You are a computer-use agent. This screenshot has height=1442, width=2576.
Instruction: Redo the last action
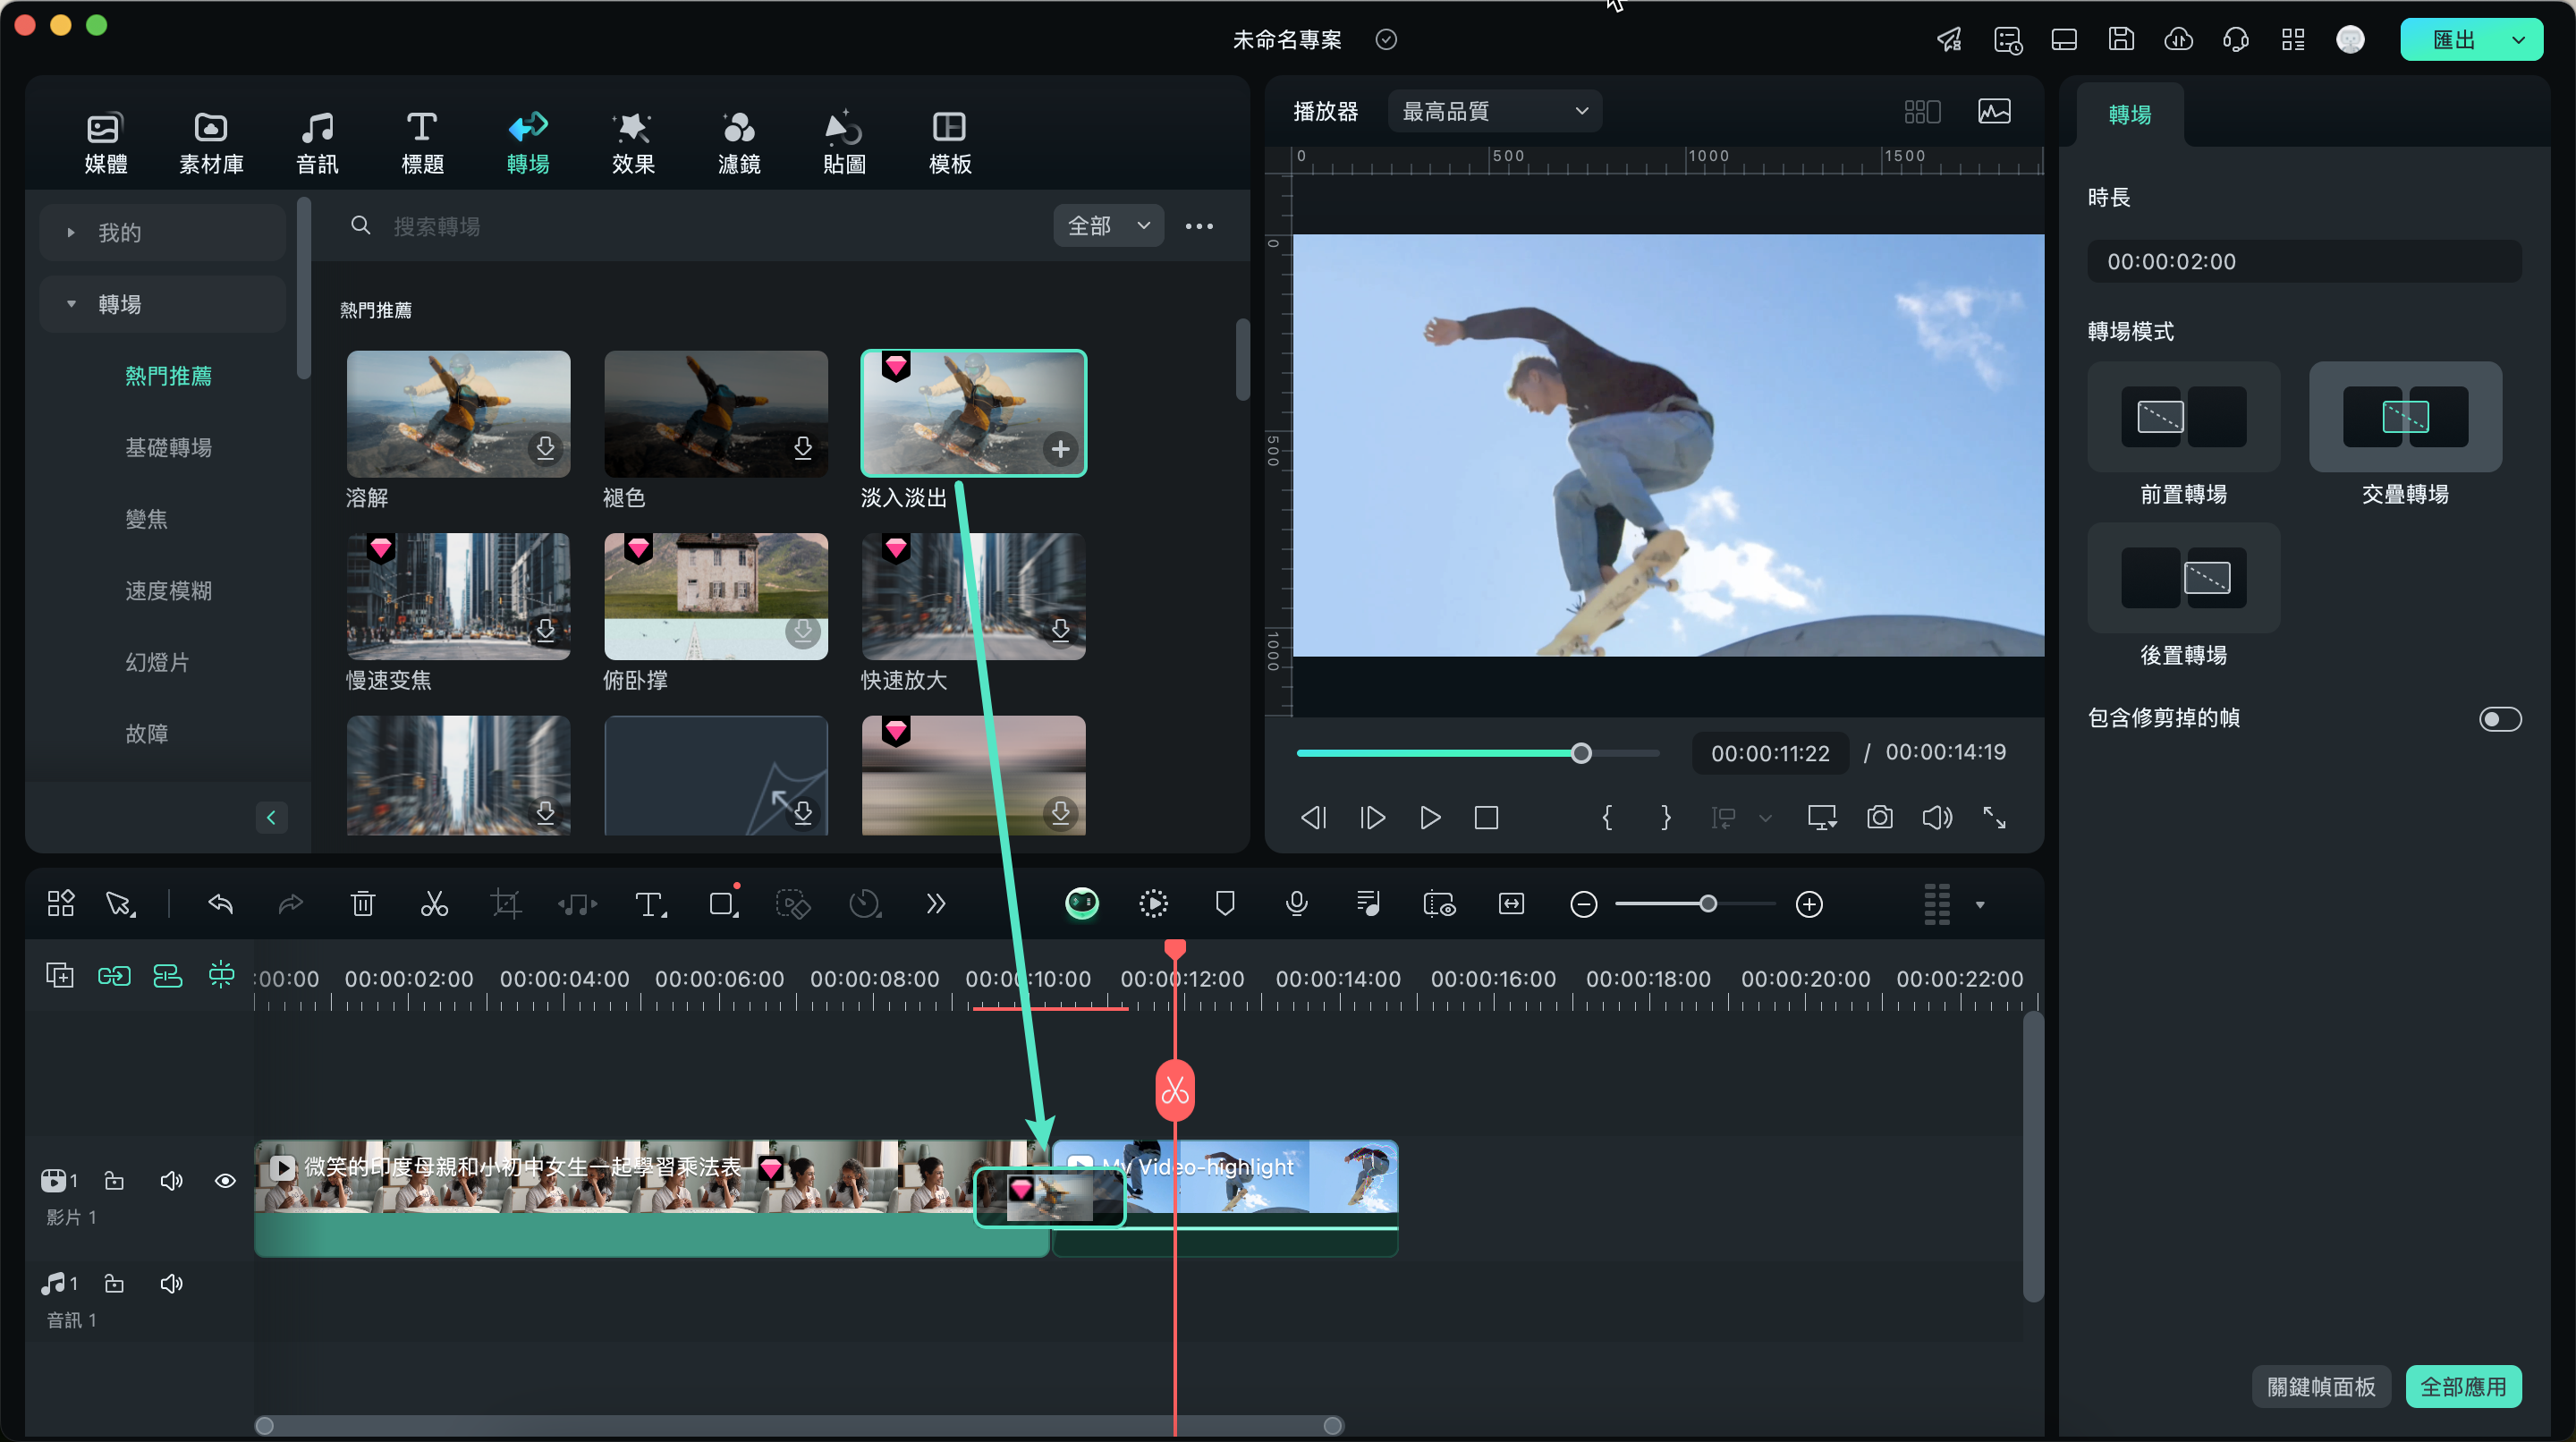[x=290, y=904]
